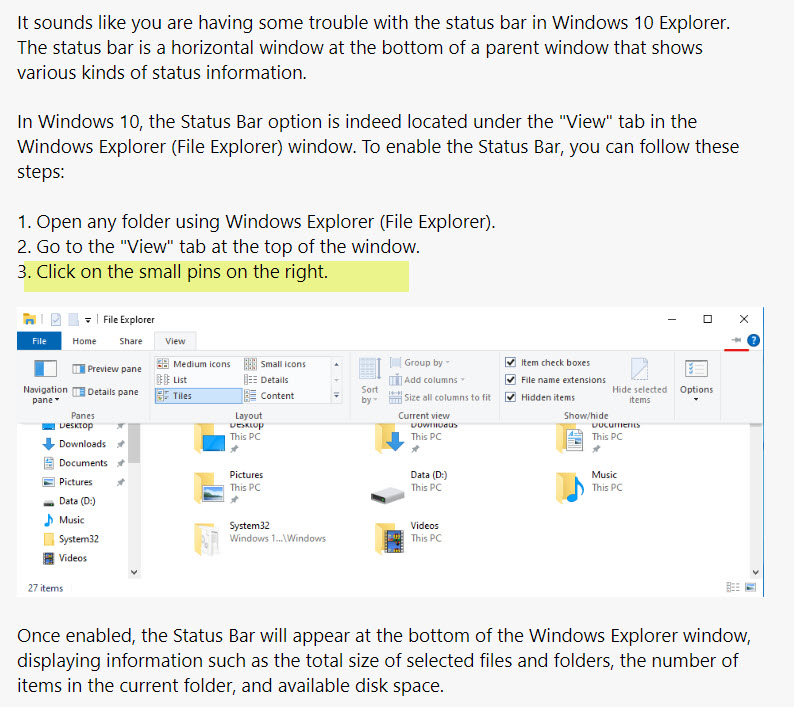Select Data (D:) in navigation pane
The image size is (794, 707).
click(x=69, y=501)
